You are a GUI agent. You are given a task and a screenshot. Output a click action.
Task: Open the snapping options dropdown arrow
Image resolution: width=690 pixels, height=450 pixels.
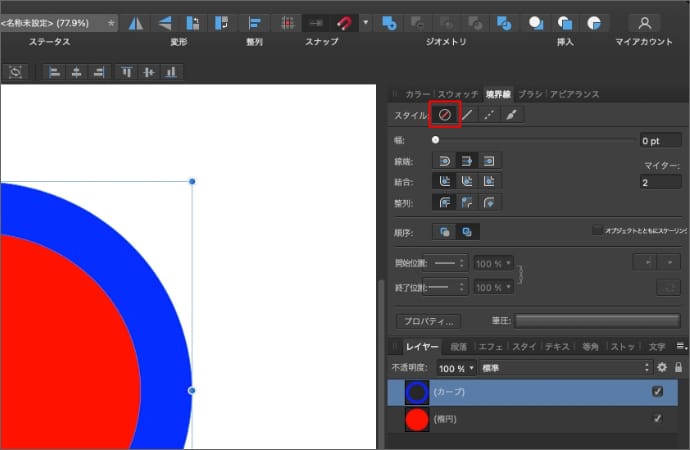pyautogui.click(x=366, y=22)
